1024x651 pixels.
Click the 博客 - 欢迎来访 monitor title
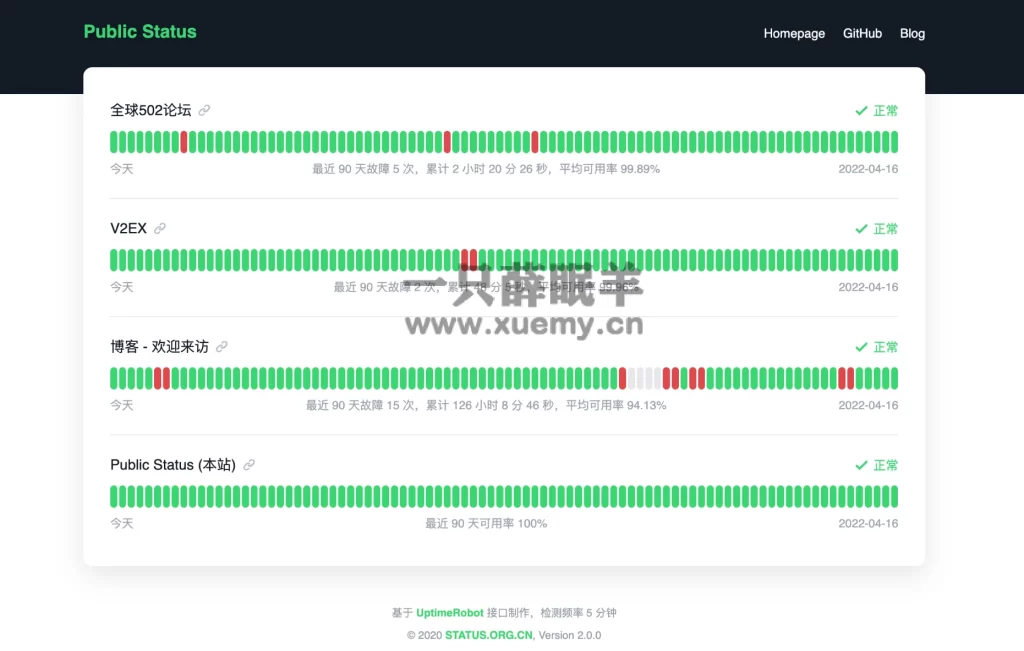tap(159, 347)
